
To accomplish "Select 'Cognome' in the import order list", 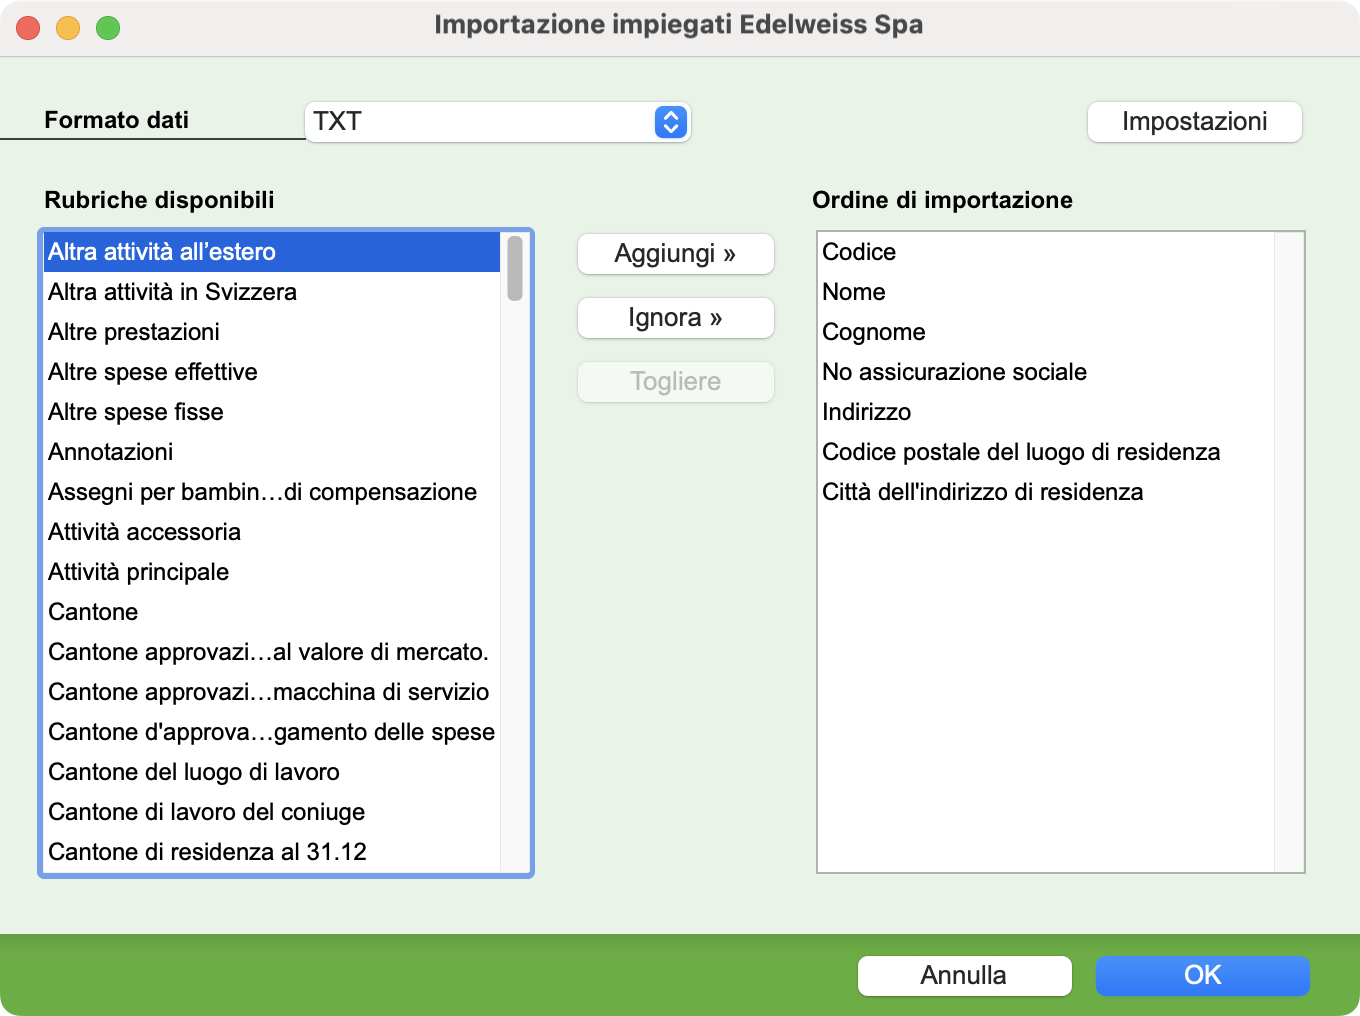I will [x=1046, y=332].
